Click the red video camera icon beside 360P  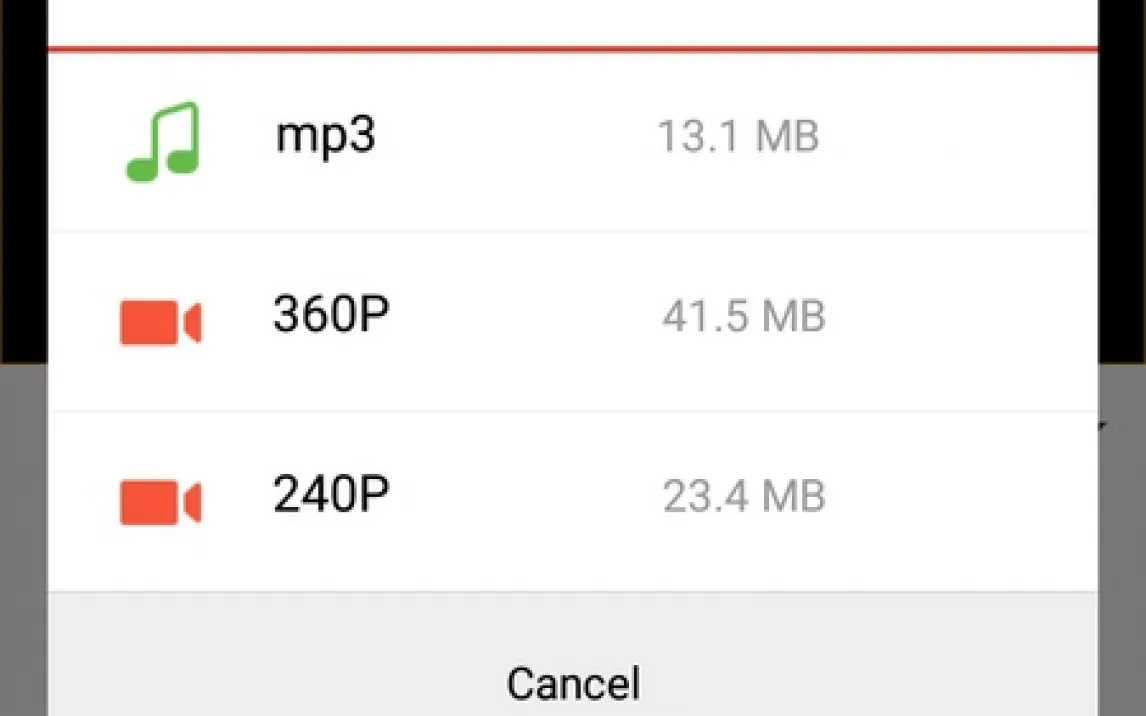point(160,324)
